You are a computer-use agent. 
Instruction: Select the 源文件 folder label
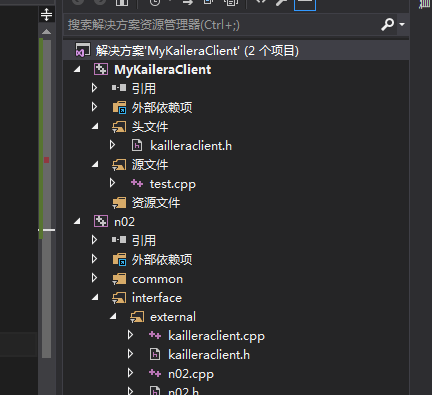pos(150,164)
